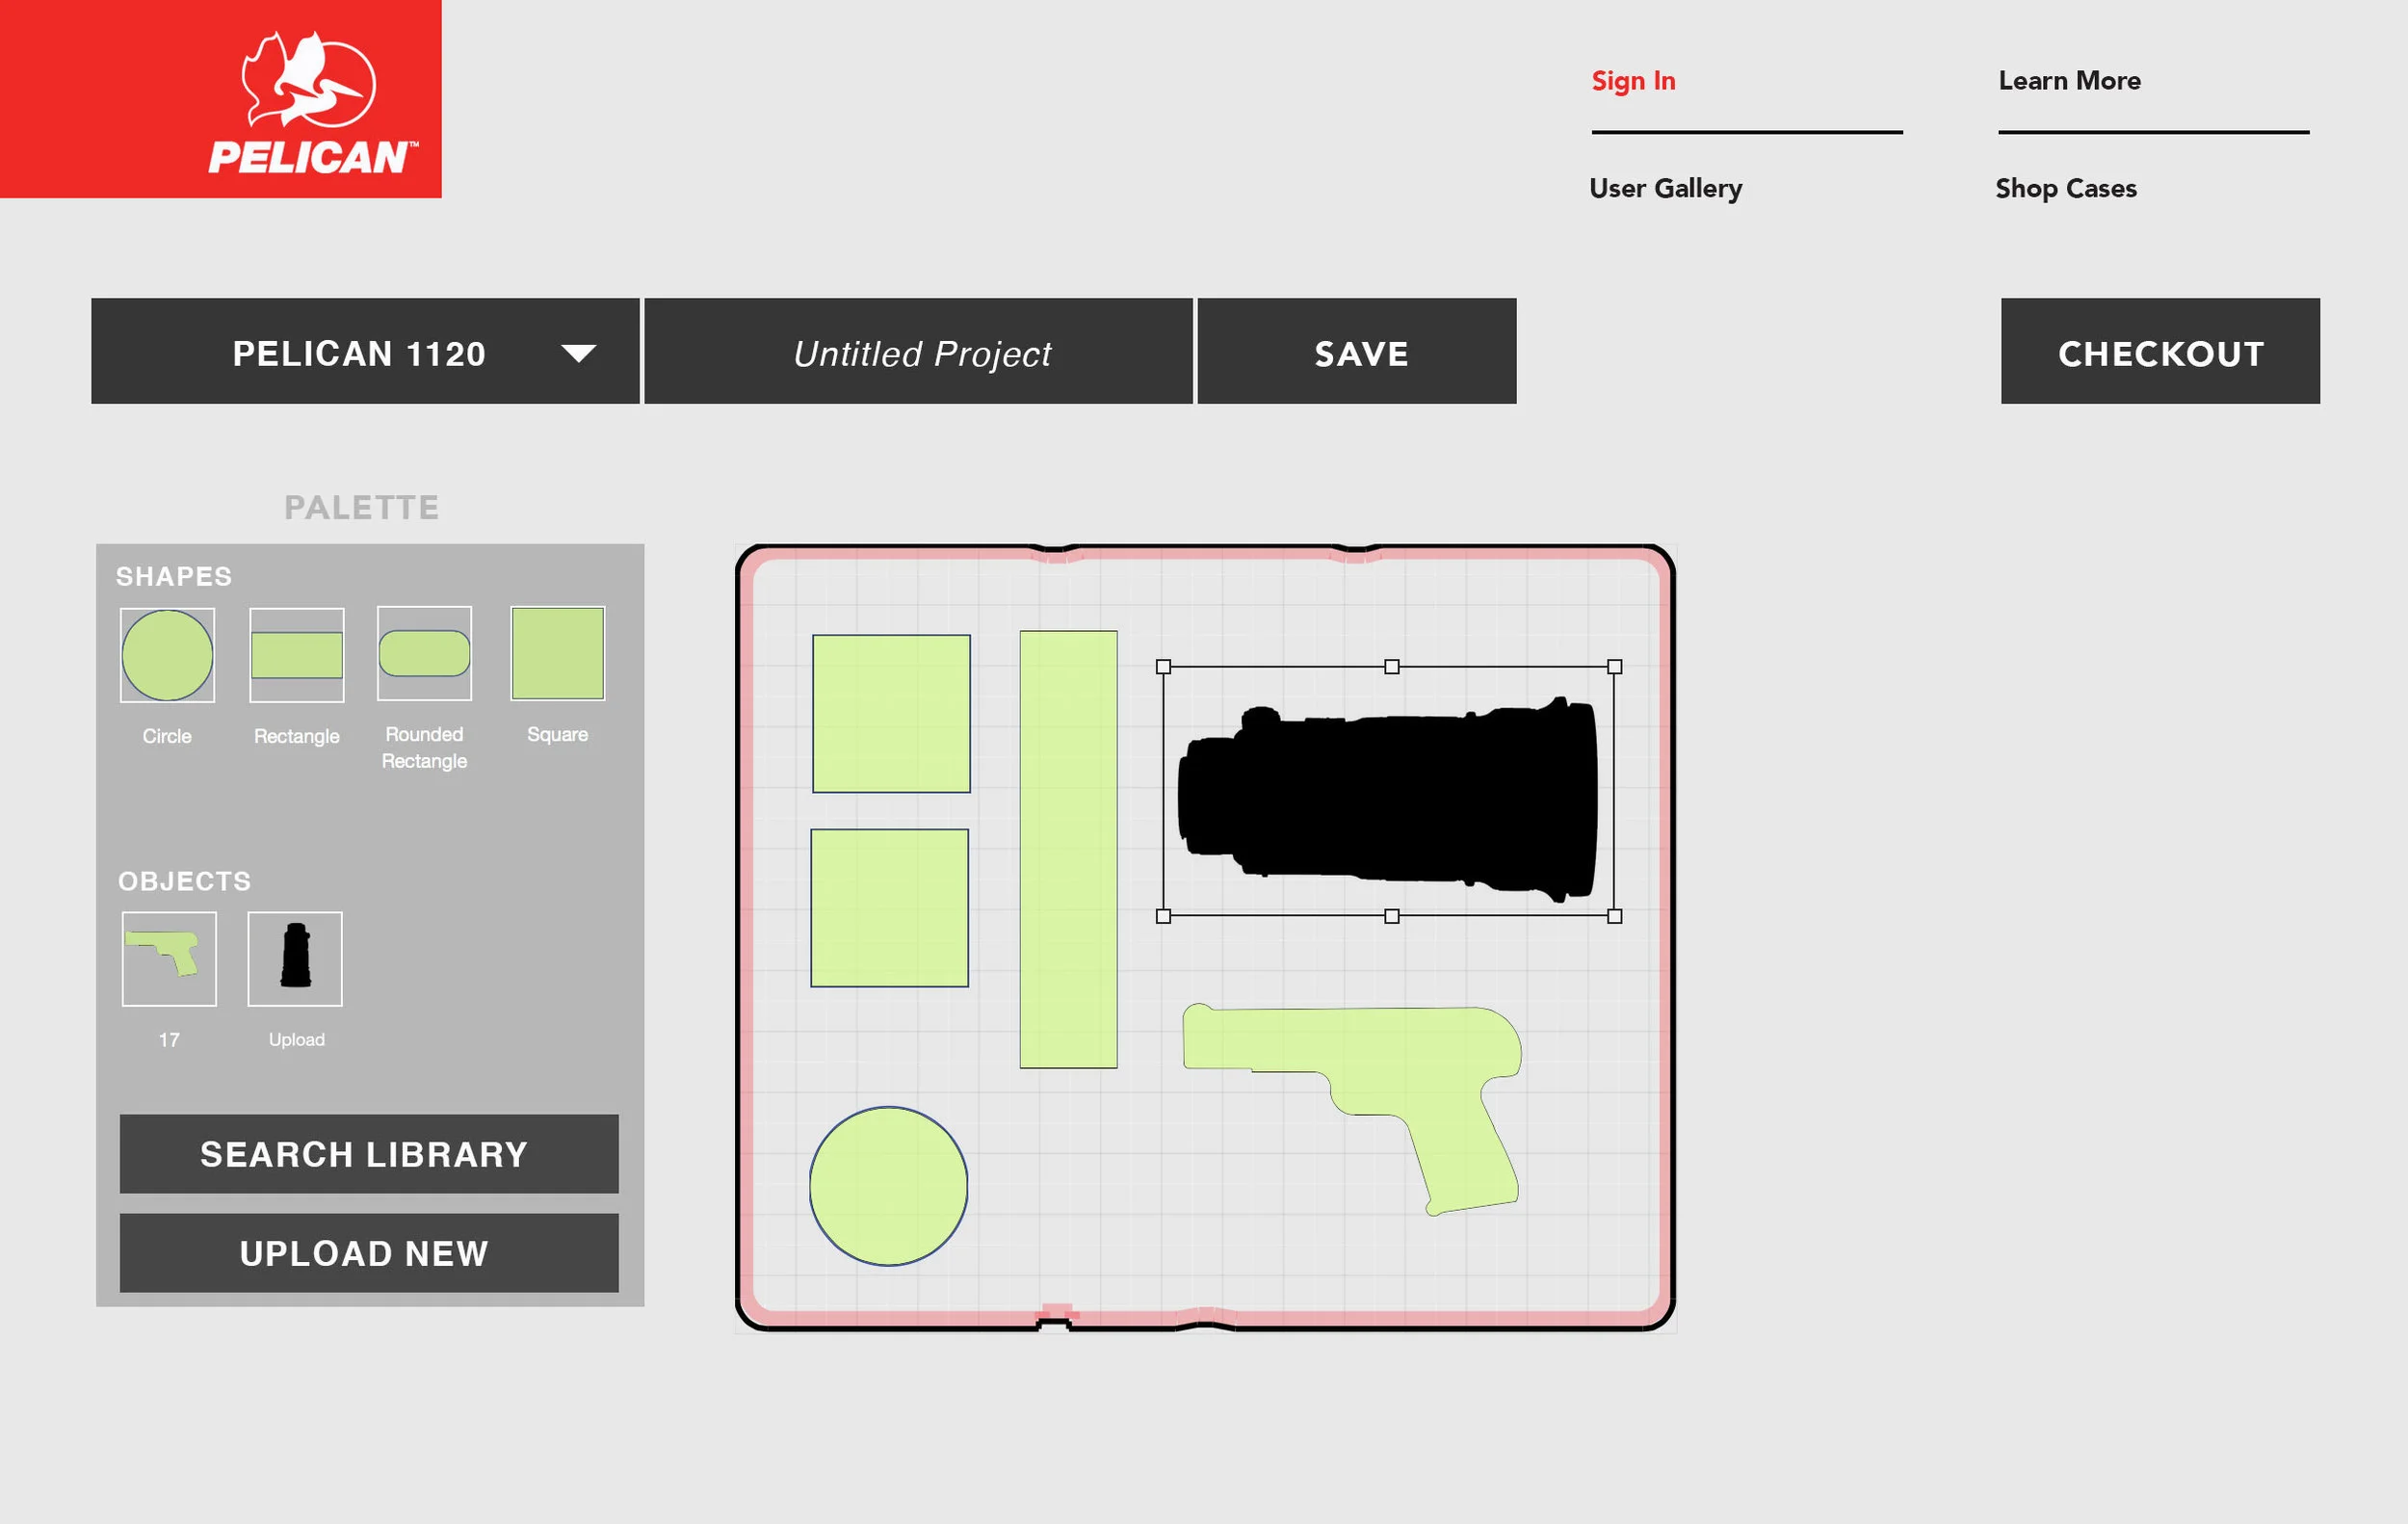This screenshot has height=1524, width=2408.
Task: Go to User Gallery
Action: (1665, 188)
